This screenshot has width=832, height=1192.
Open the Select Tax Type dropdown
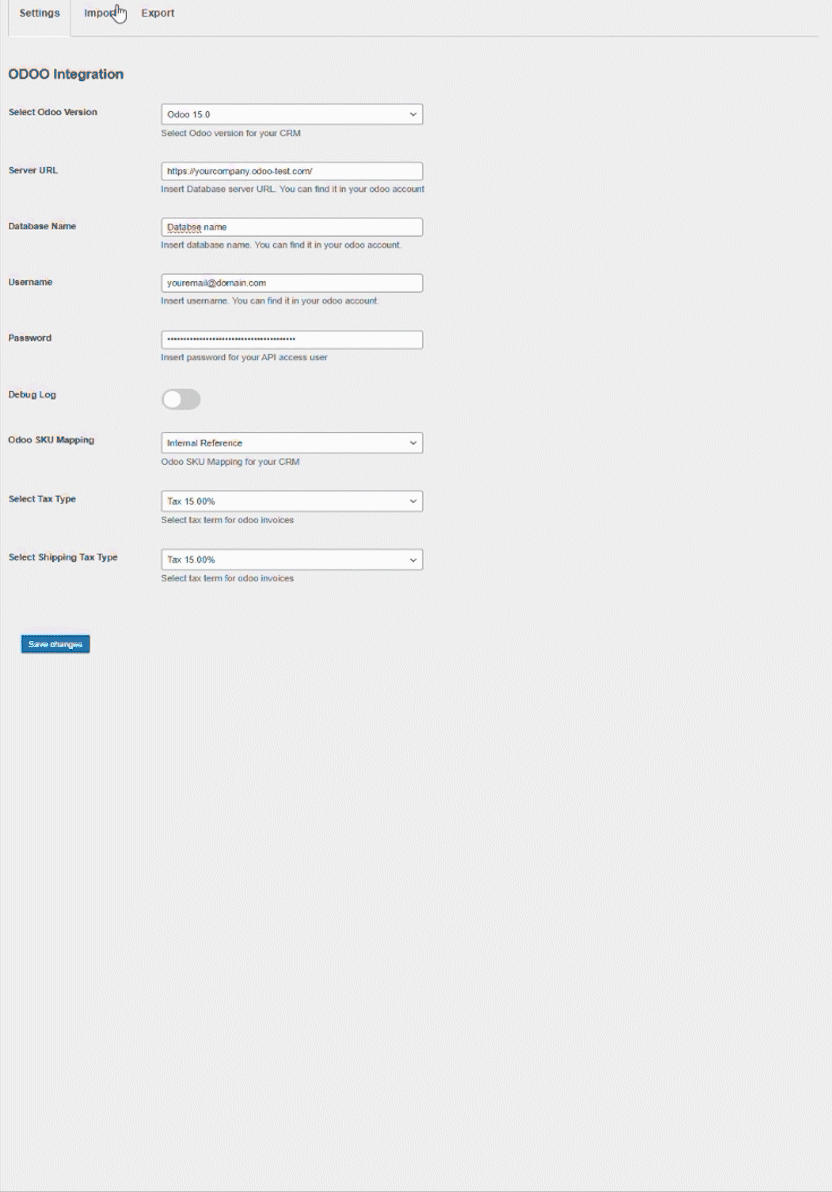pyautogui.click(x=292, y=501)
